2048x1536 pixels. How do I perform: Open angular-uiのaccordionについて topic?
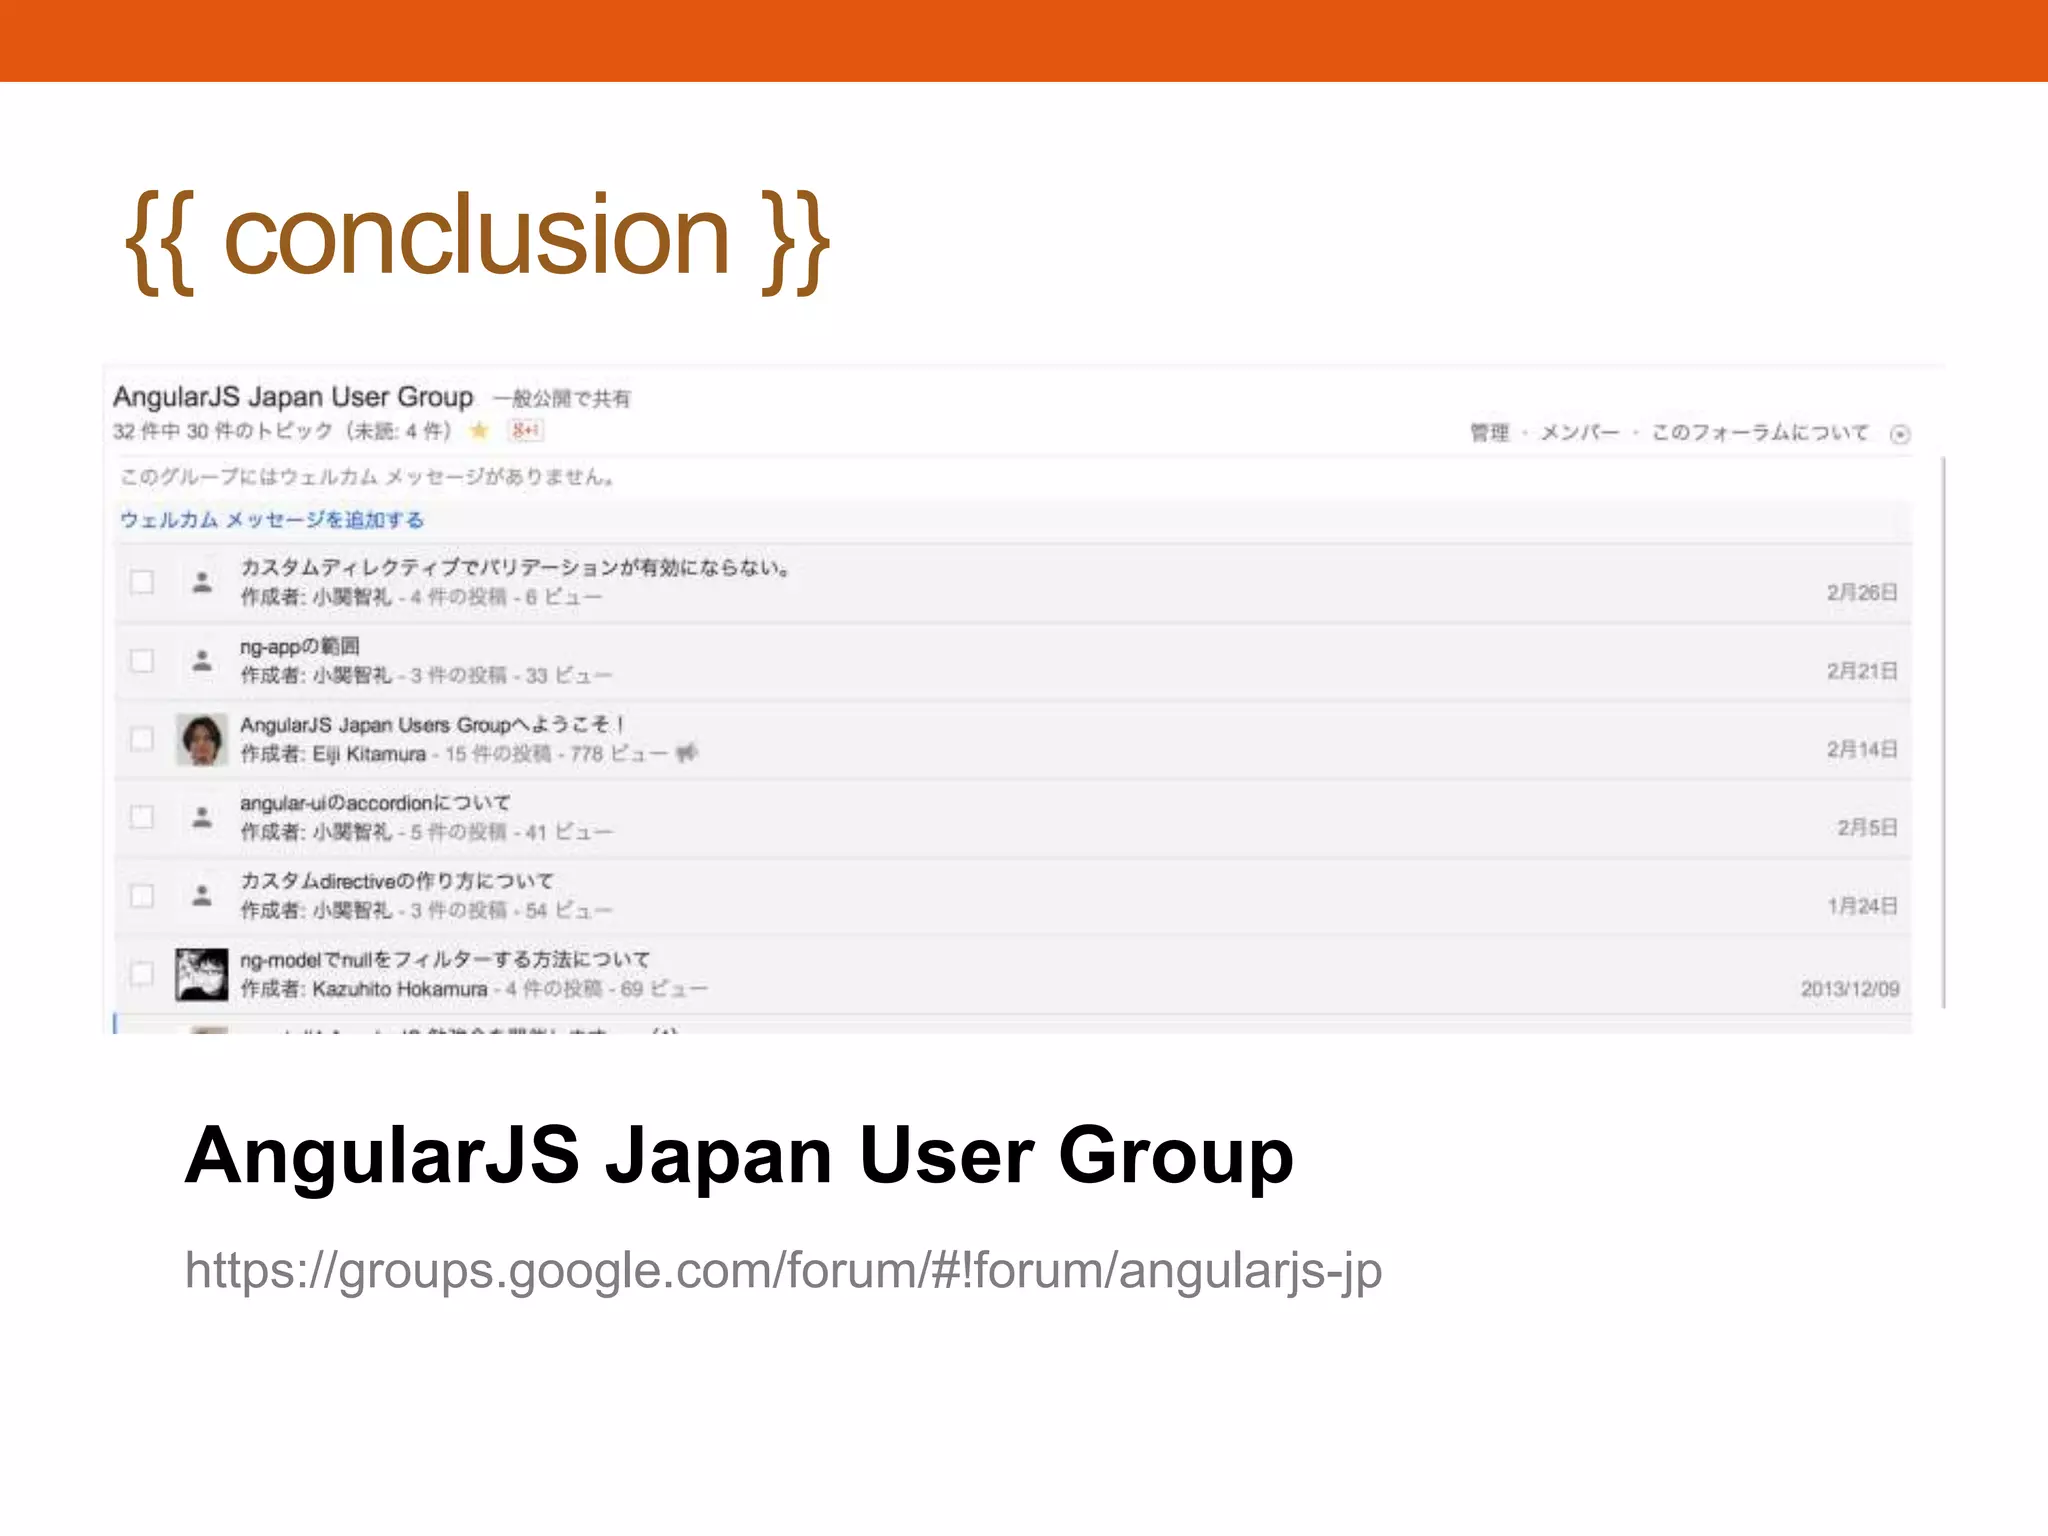point(375,802)
